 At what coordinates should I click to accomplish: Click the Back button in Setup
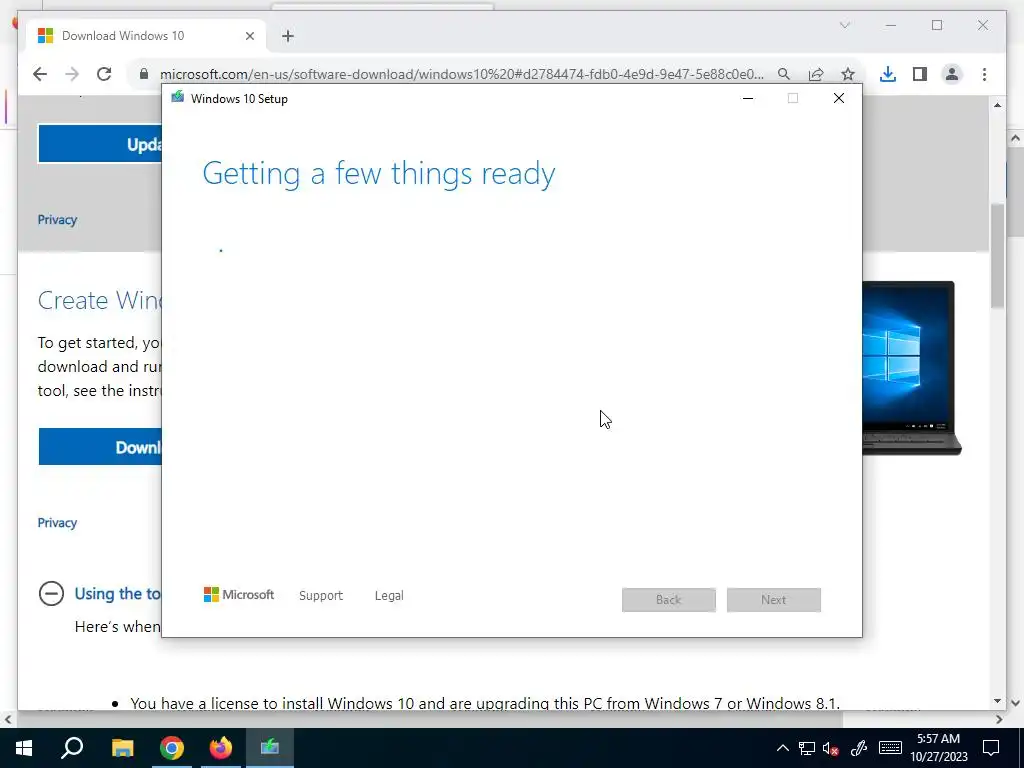[669, 600]
